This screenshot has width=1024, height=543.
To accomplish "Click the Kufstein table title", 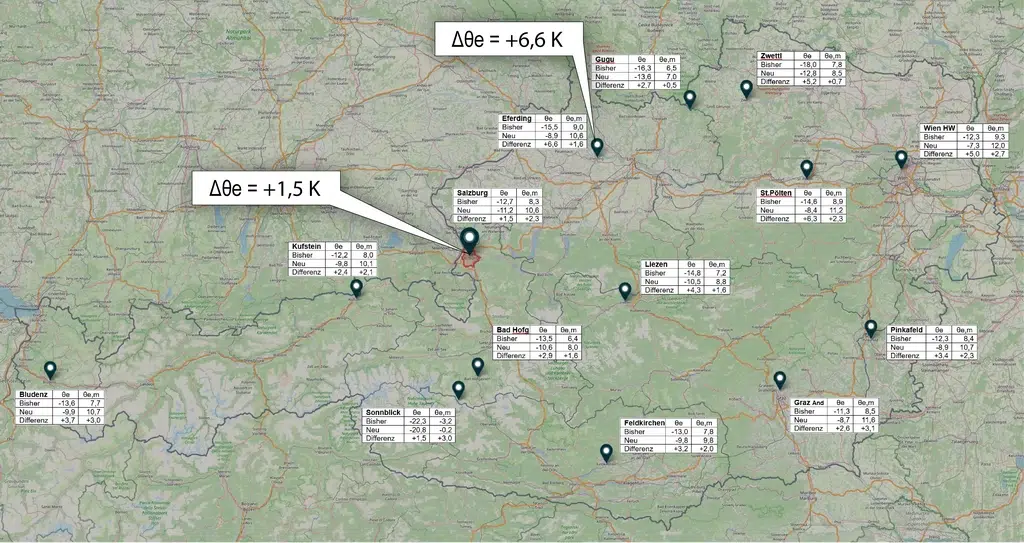I will click(x=306, y=246).
